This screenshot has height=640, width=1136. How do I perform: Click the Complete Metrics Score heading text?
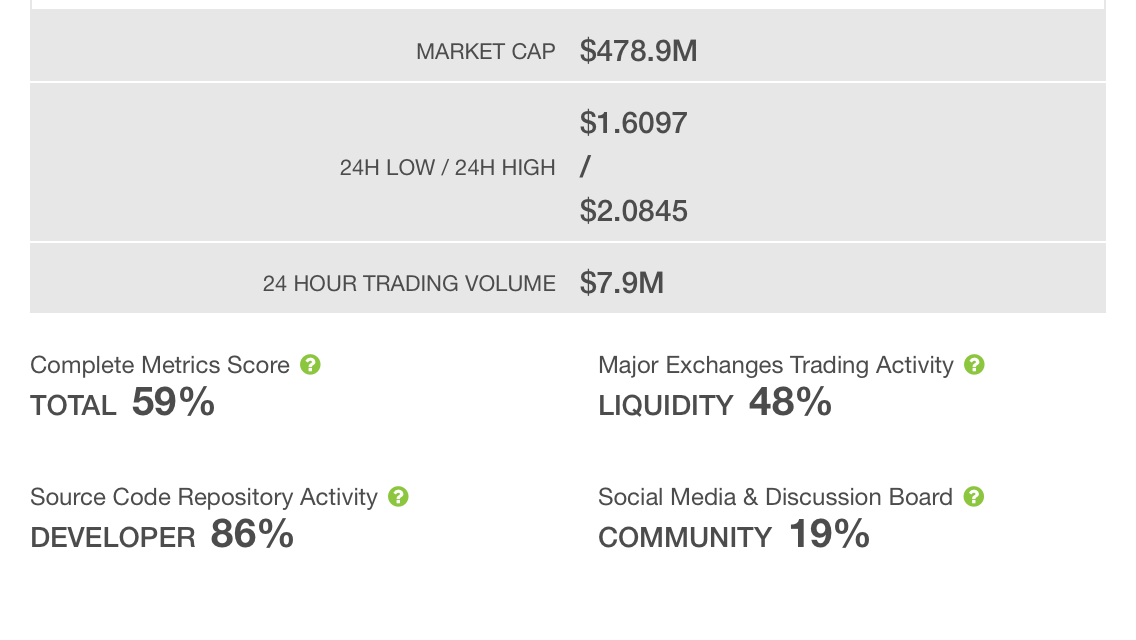point(160,365)
